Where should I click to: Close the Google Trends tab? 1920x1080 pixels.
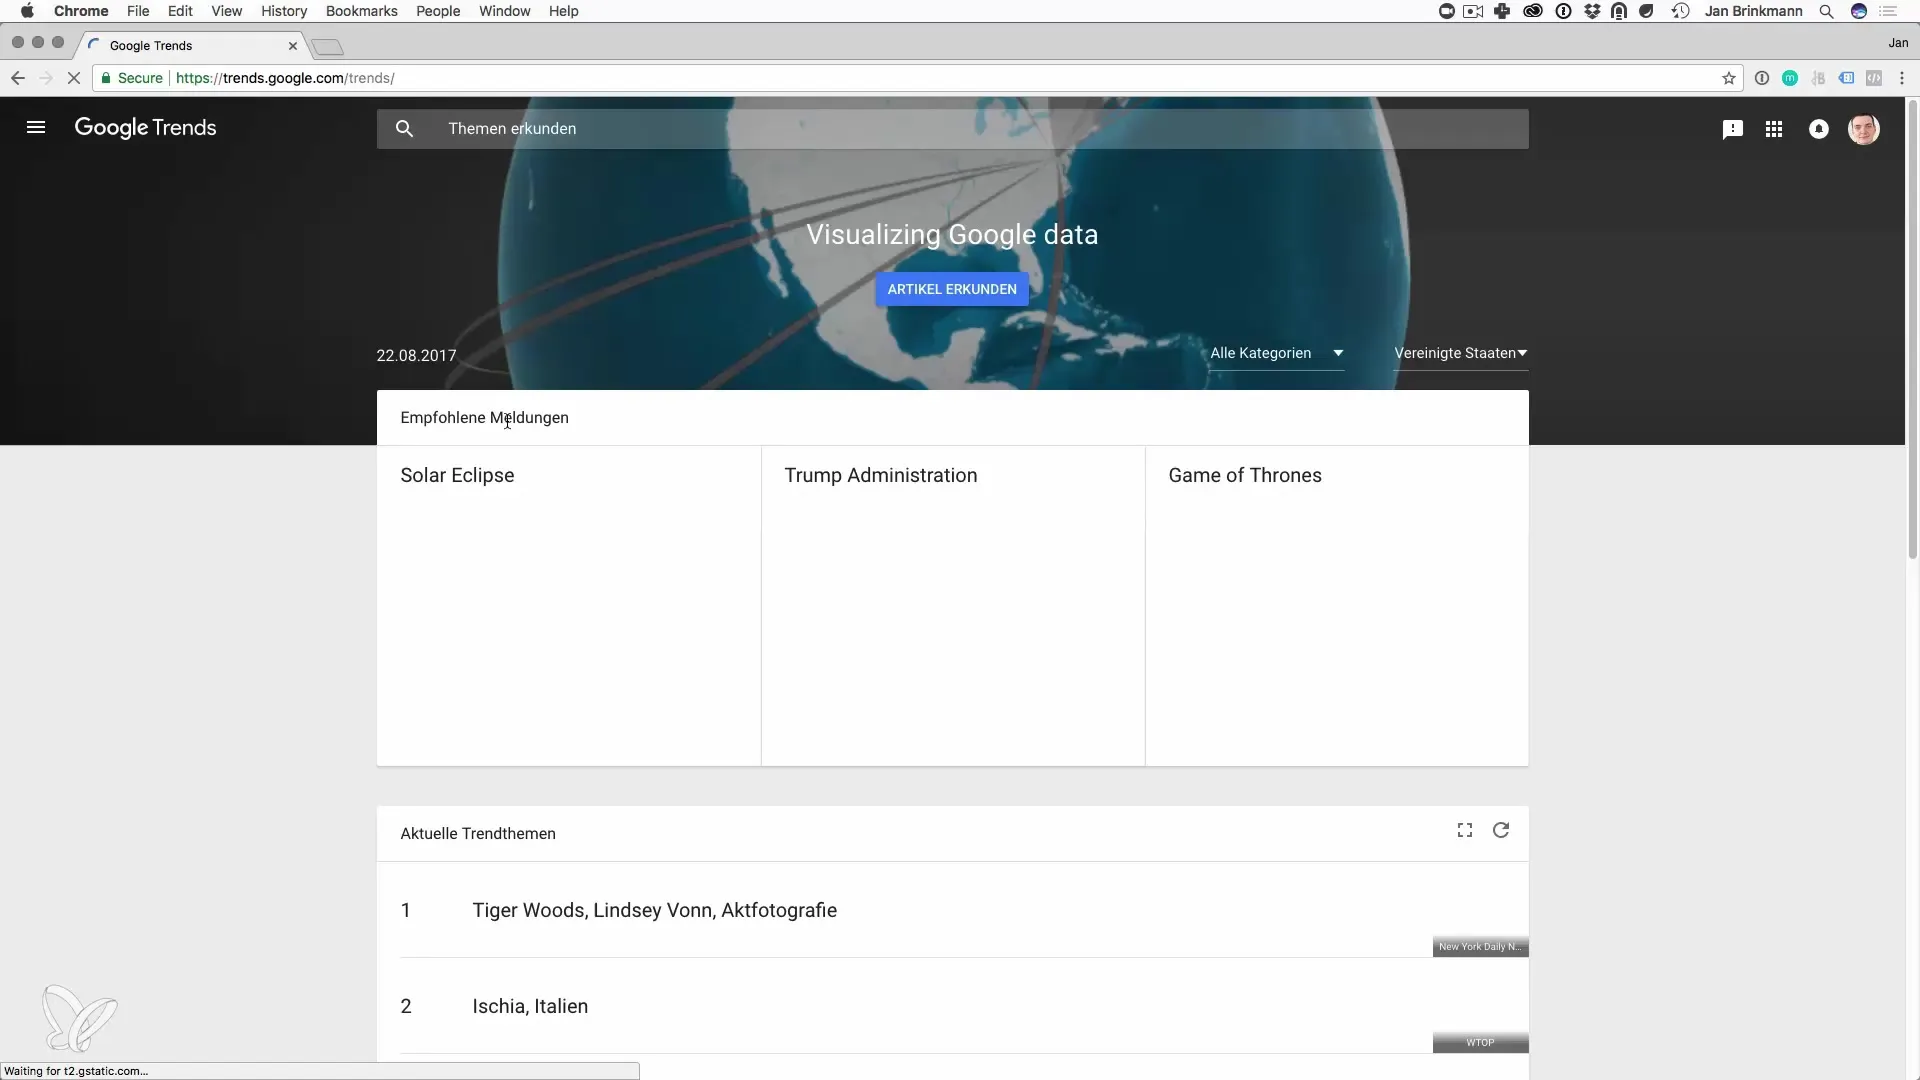(293, 46)
